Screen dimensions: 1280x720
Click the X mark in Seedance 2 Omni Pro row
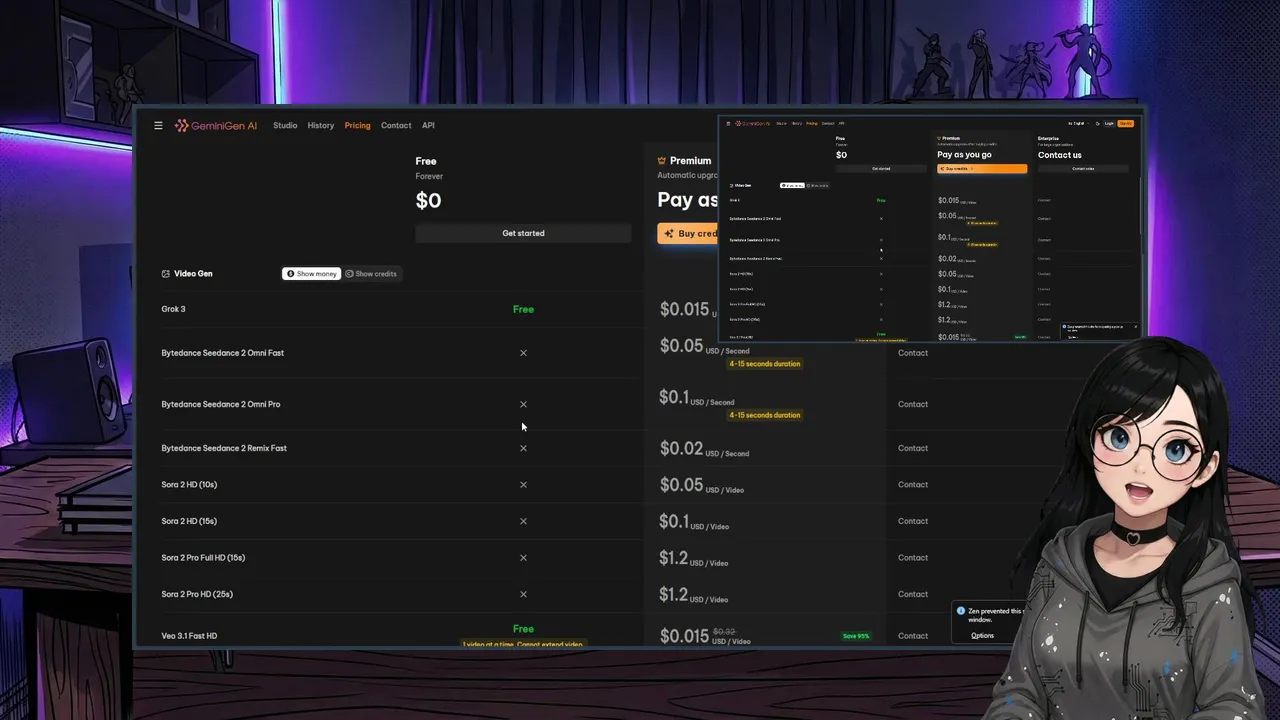[x=523, y=404]
